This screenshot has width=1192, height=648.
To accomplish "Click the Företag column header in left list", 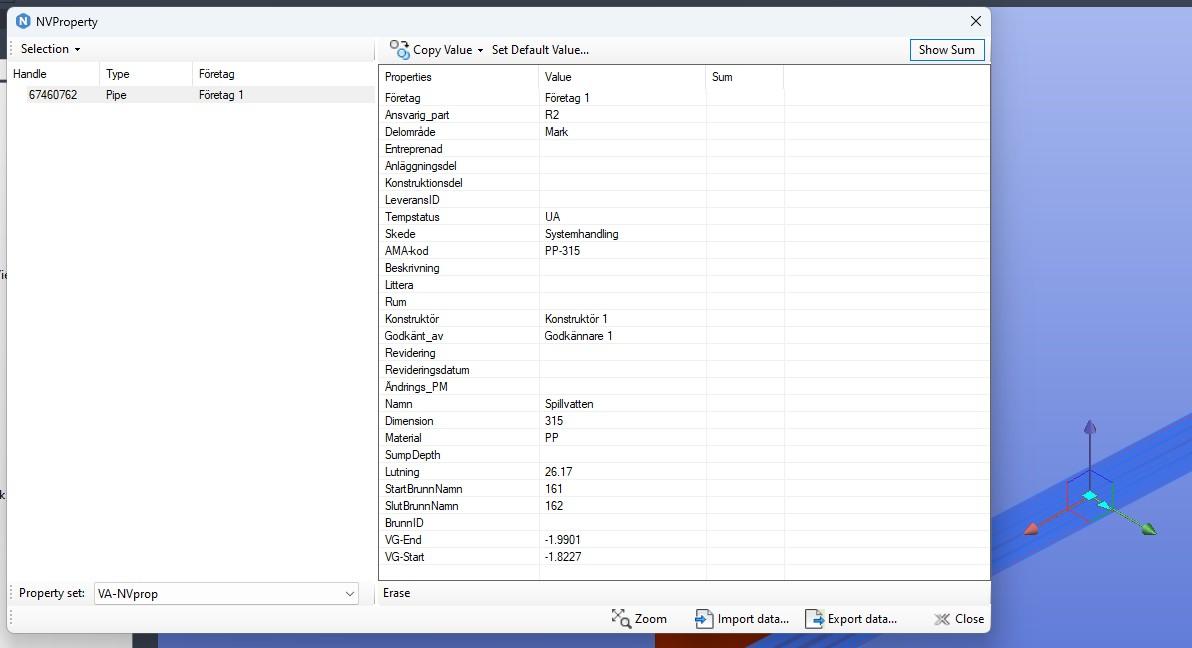I will (x=283, y=74).
